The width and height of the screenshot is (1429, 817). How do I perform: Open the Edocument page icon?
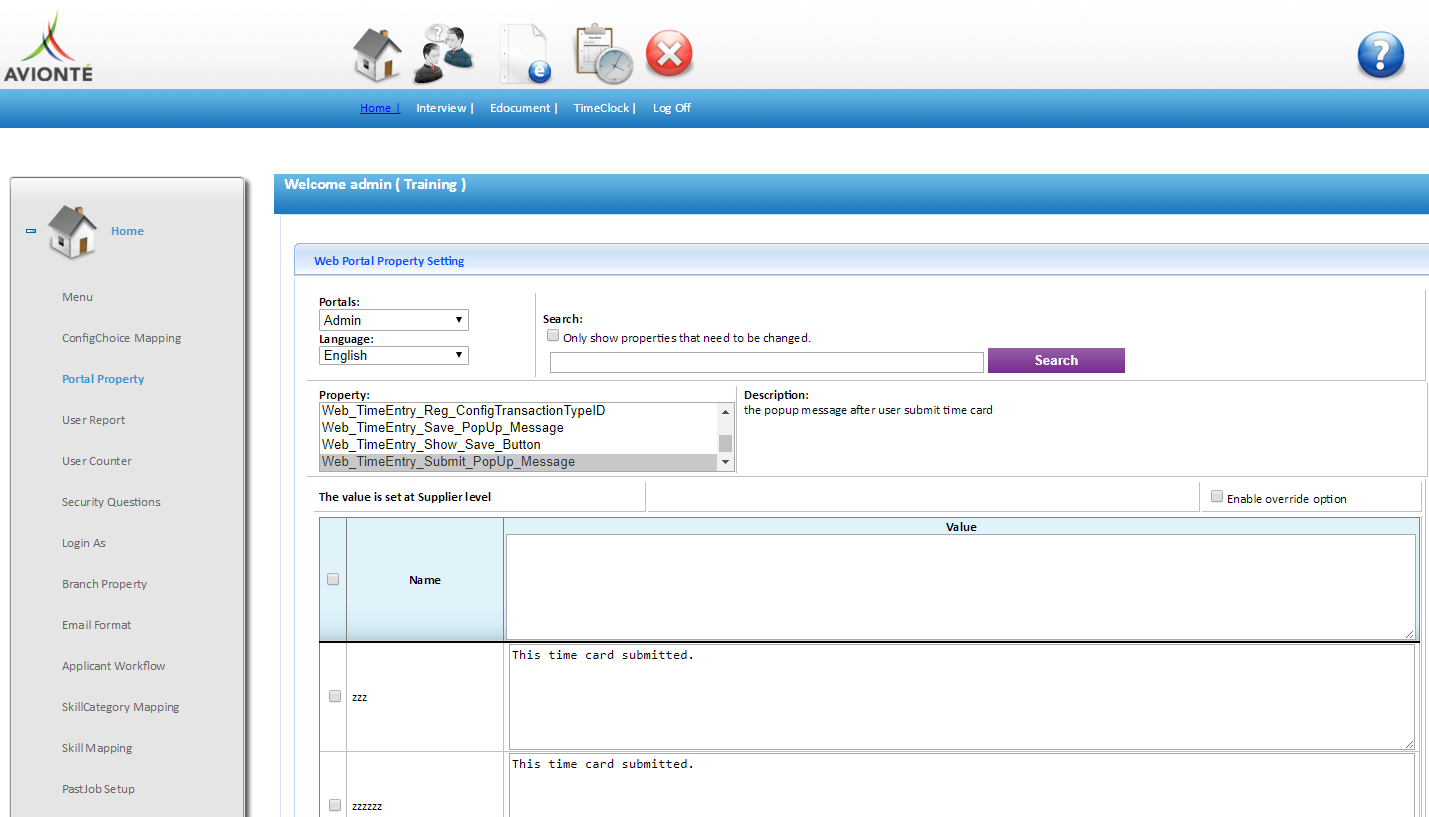(x=526, y=54)
